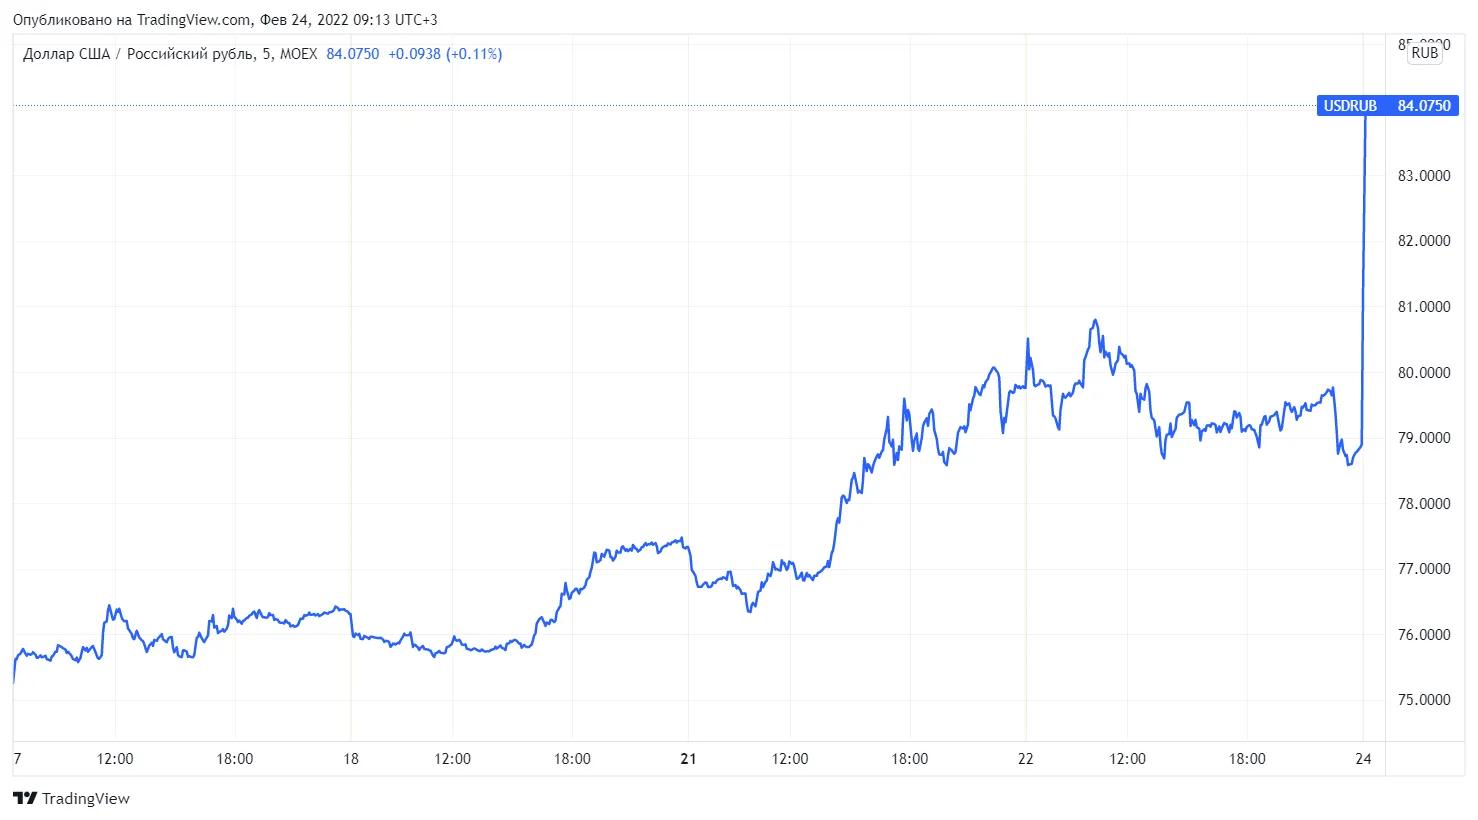Click the 78.0000 price scale label

pos(1423,504)
